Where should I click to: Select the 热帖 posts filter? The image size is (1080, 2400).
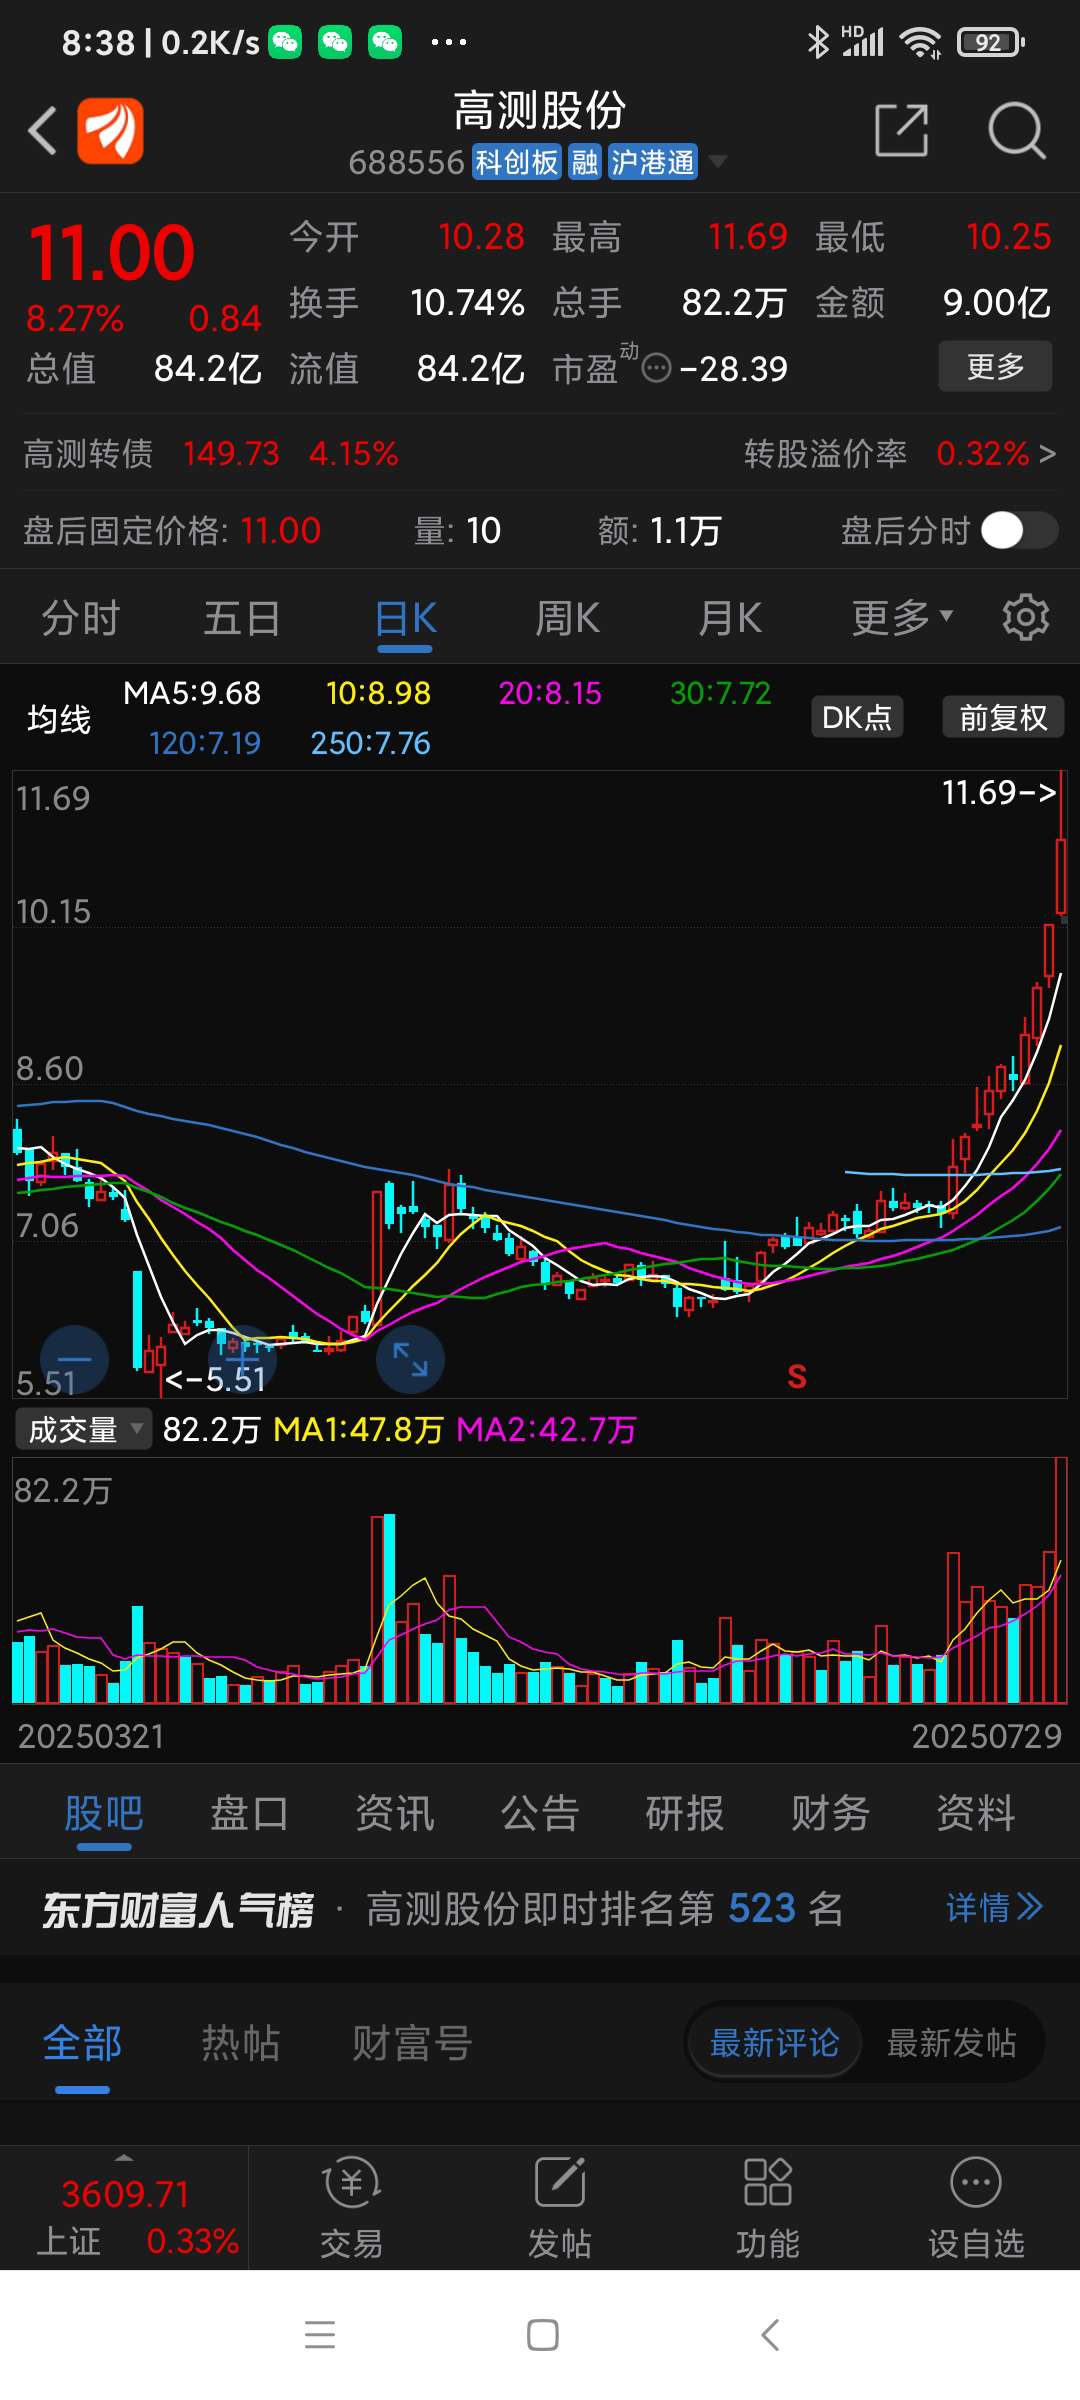pyautogui.click(x=241, y=2043)
